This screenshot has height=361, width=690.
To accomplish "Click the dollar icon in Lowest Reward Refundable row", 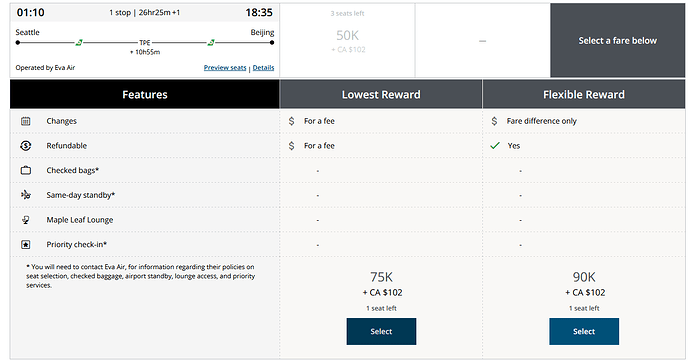I will point(291,146).
